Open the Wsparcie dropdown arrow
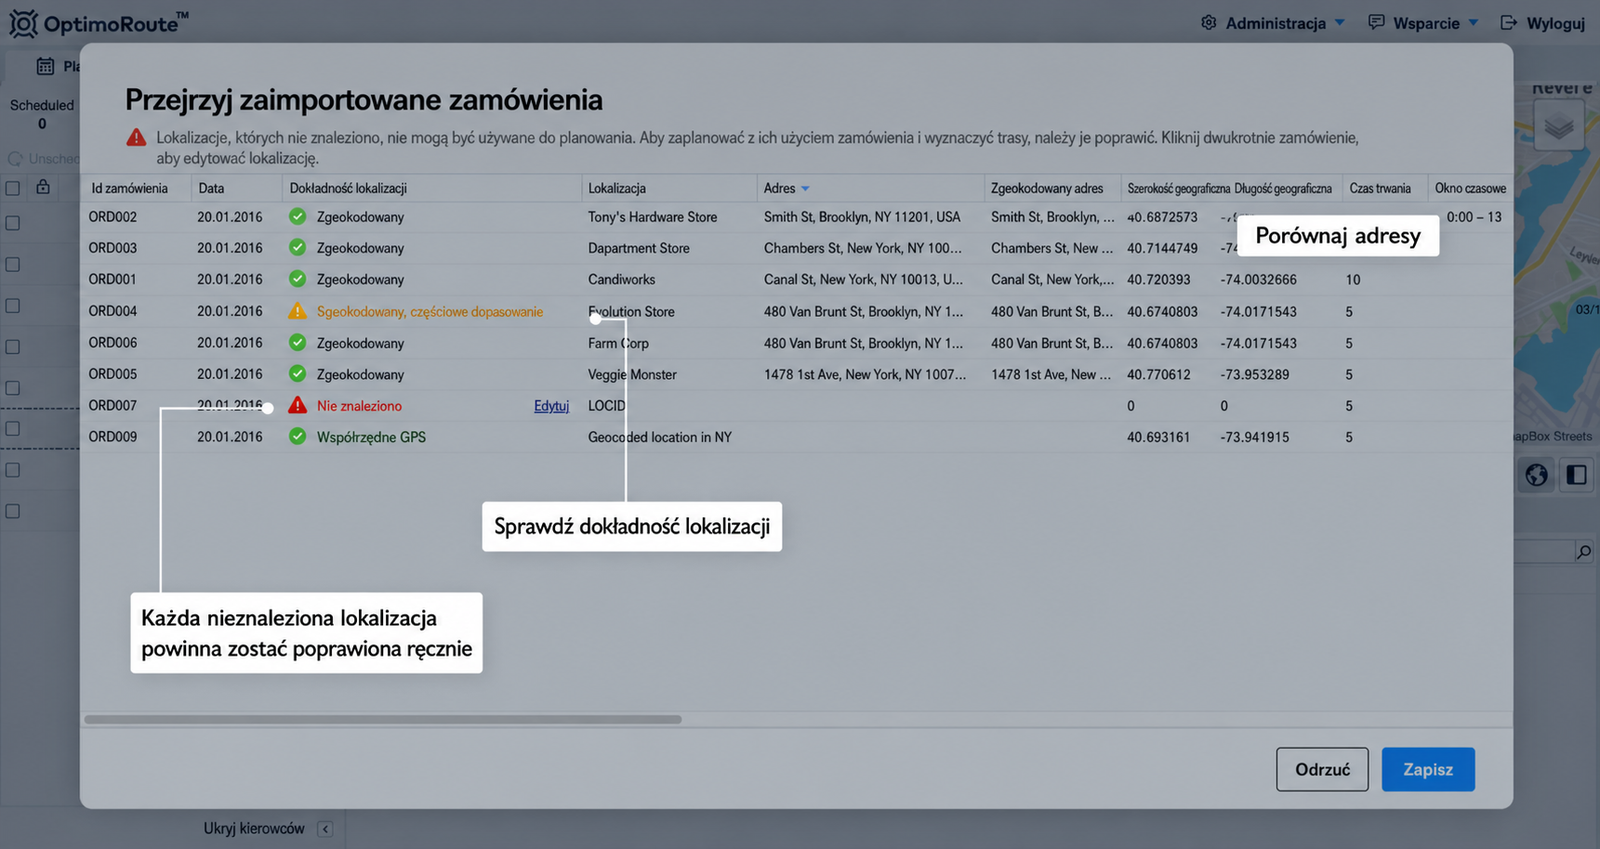Image resolution: width=1600 pixels, height=849 pixels. (x=1473, y=23)
